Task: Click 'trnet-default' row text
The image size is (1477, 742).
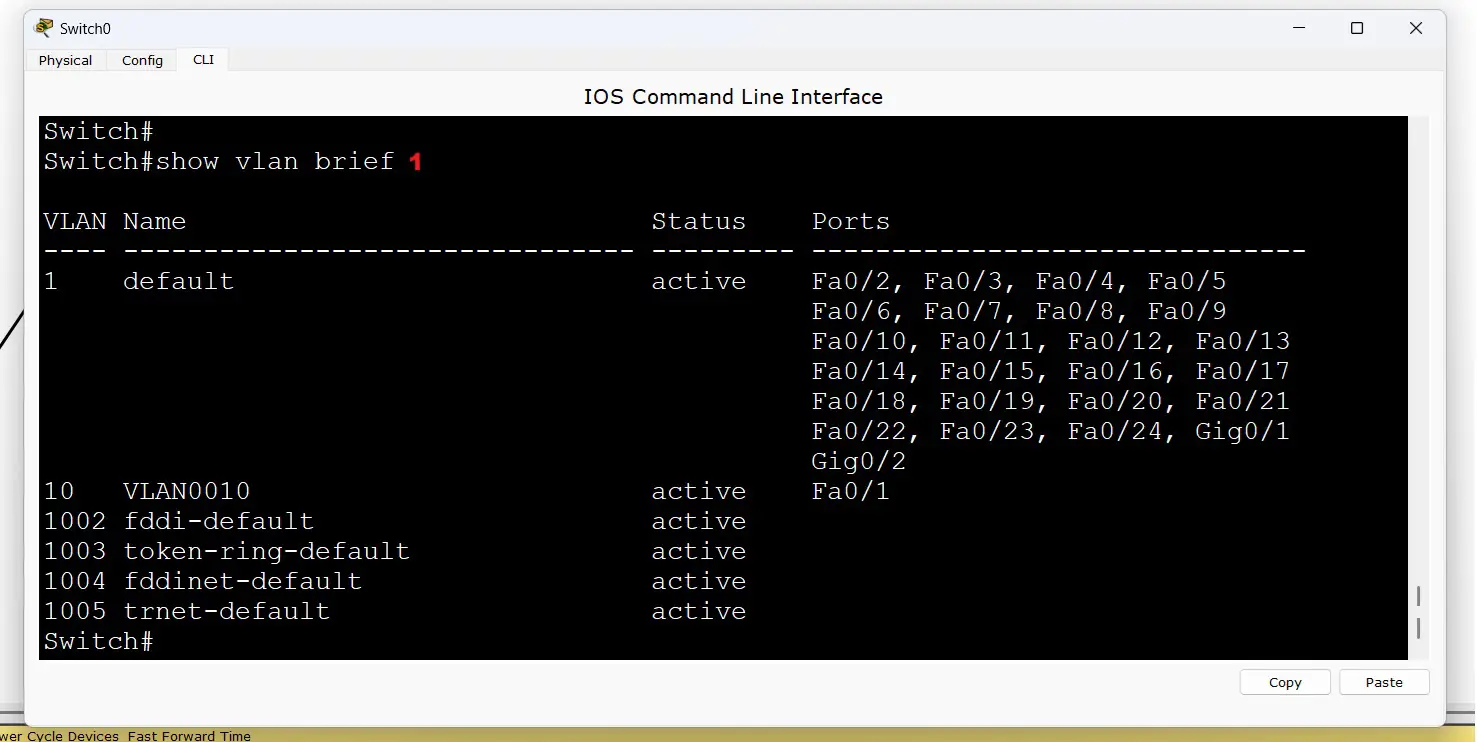Action: point(226,611)
